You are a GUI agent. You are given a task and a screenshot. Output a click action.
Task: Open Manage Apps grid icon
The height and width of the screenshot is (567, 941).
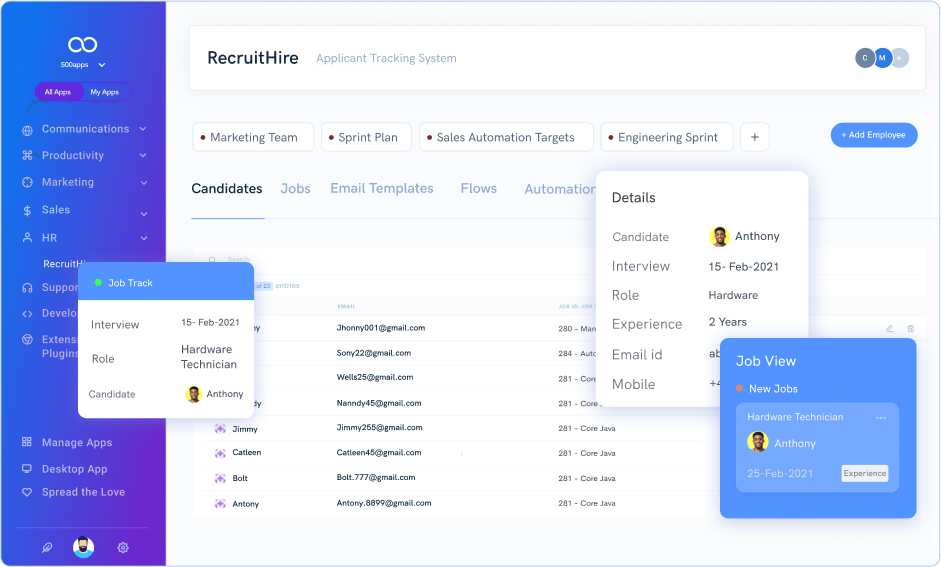[x=27, y=443]
